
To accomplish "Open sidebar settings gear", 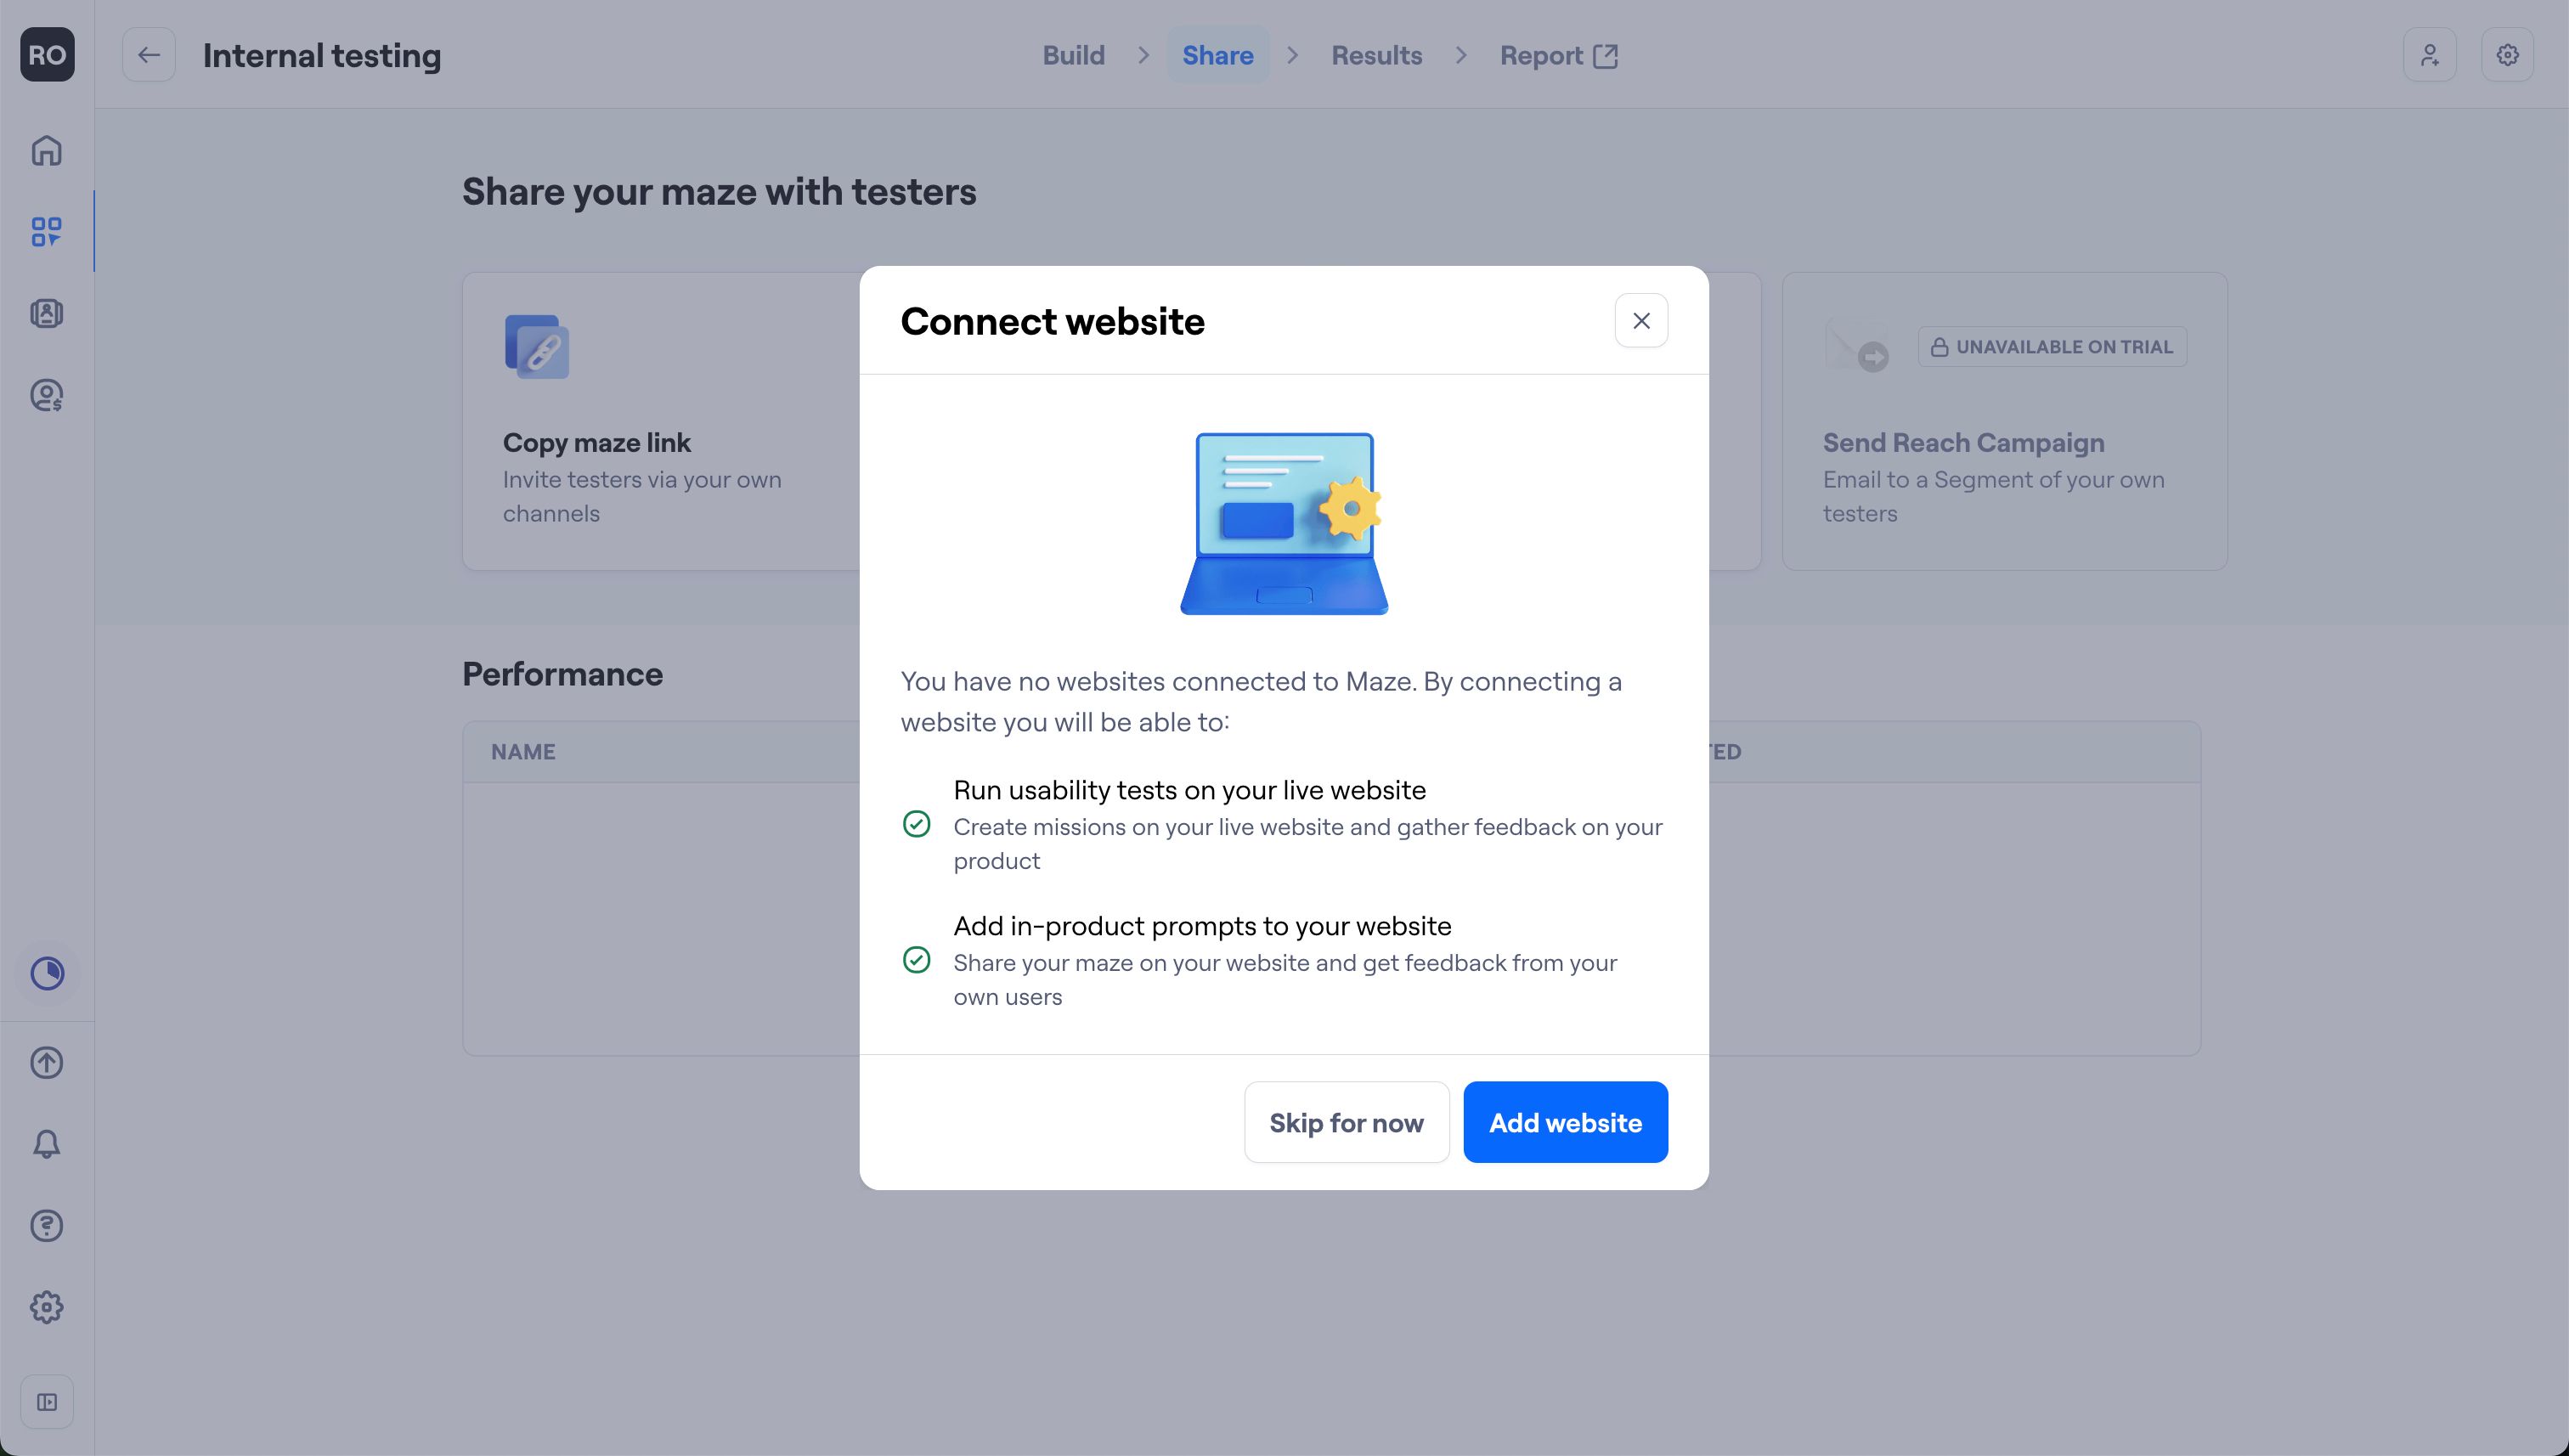I will click(47, 1307).
